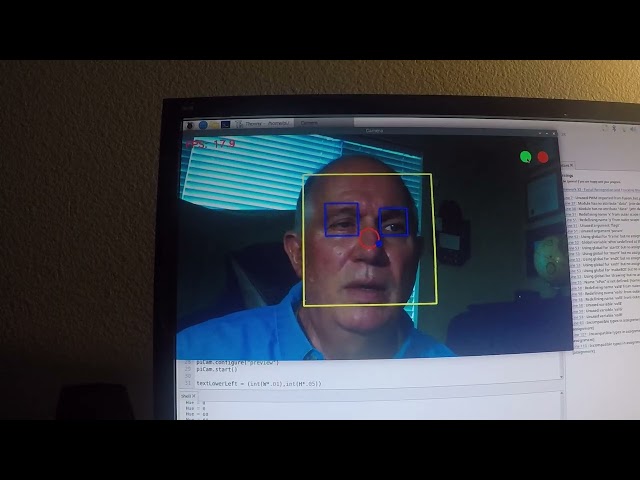Switch to the Thonny taskbar window button
The height and width of the screenshot is (480, 640).
pyautogui.click(x=264, y=123)
